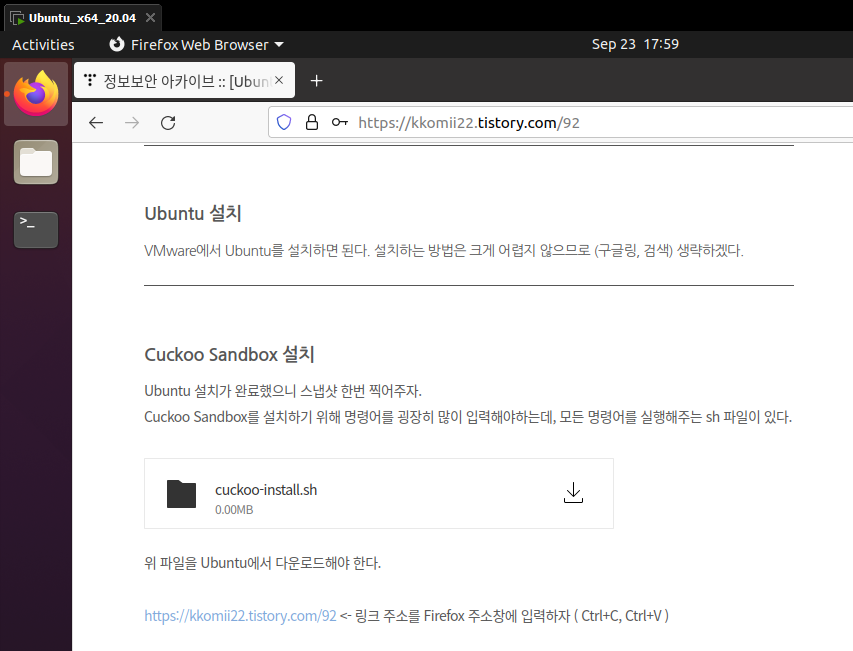Click the 'Cuckoo Sandbox 설치' heading
Image resolution: width=853 pixels, height=651 pixels.
pos(230,355)
